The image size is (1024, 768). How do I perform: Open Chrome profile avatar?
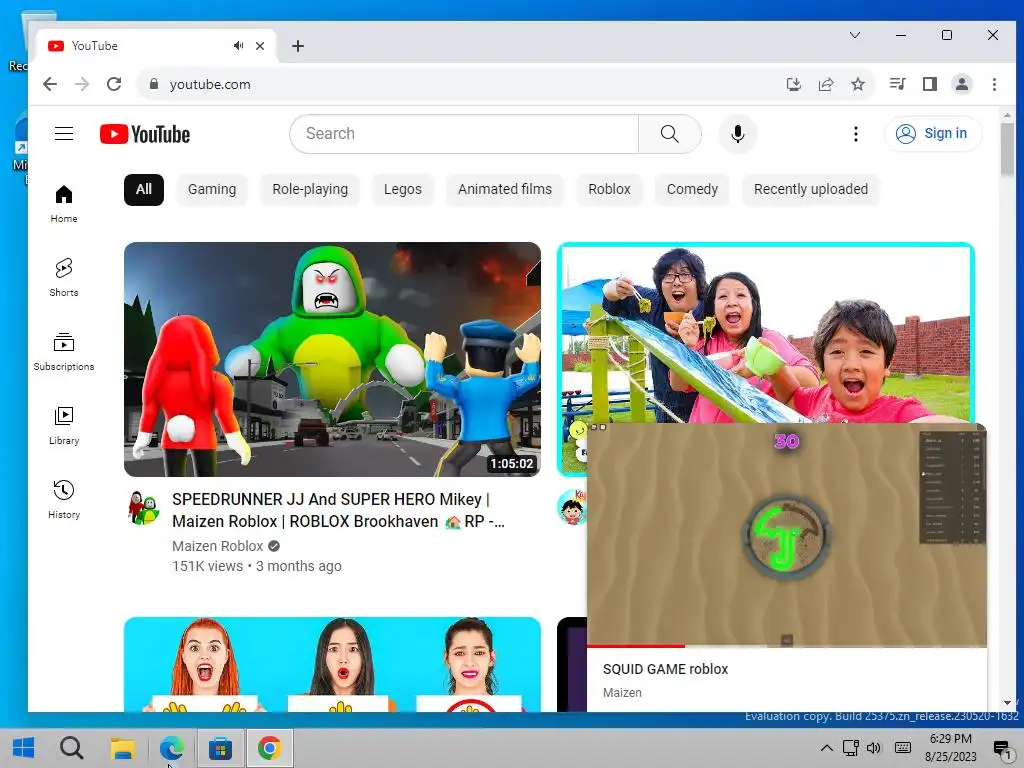962,84
